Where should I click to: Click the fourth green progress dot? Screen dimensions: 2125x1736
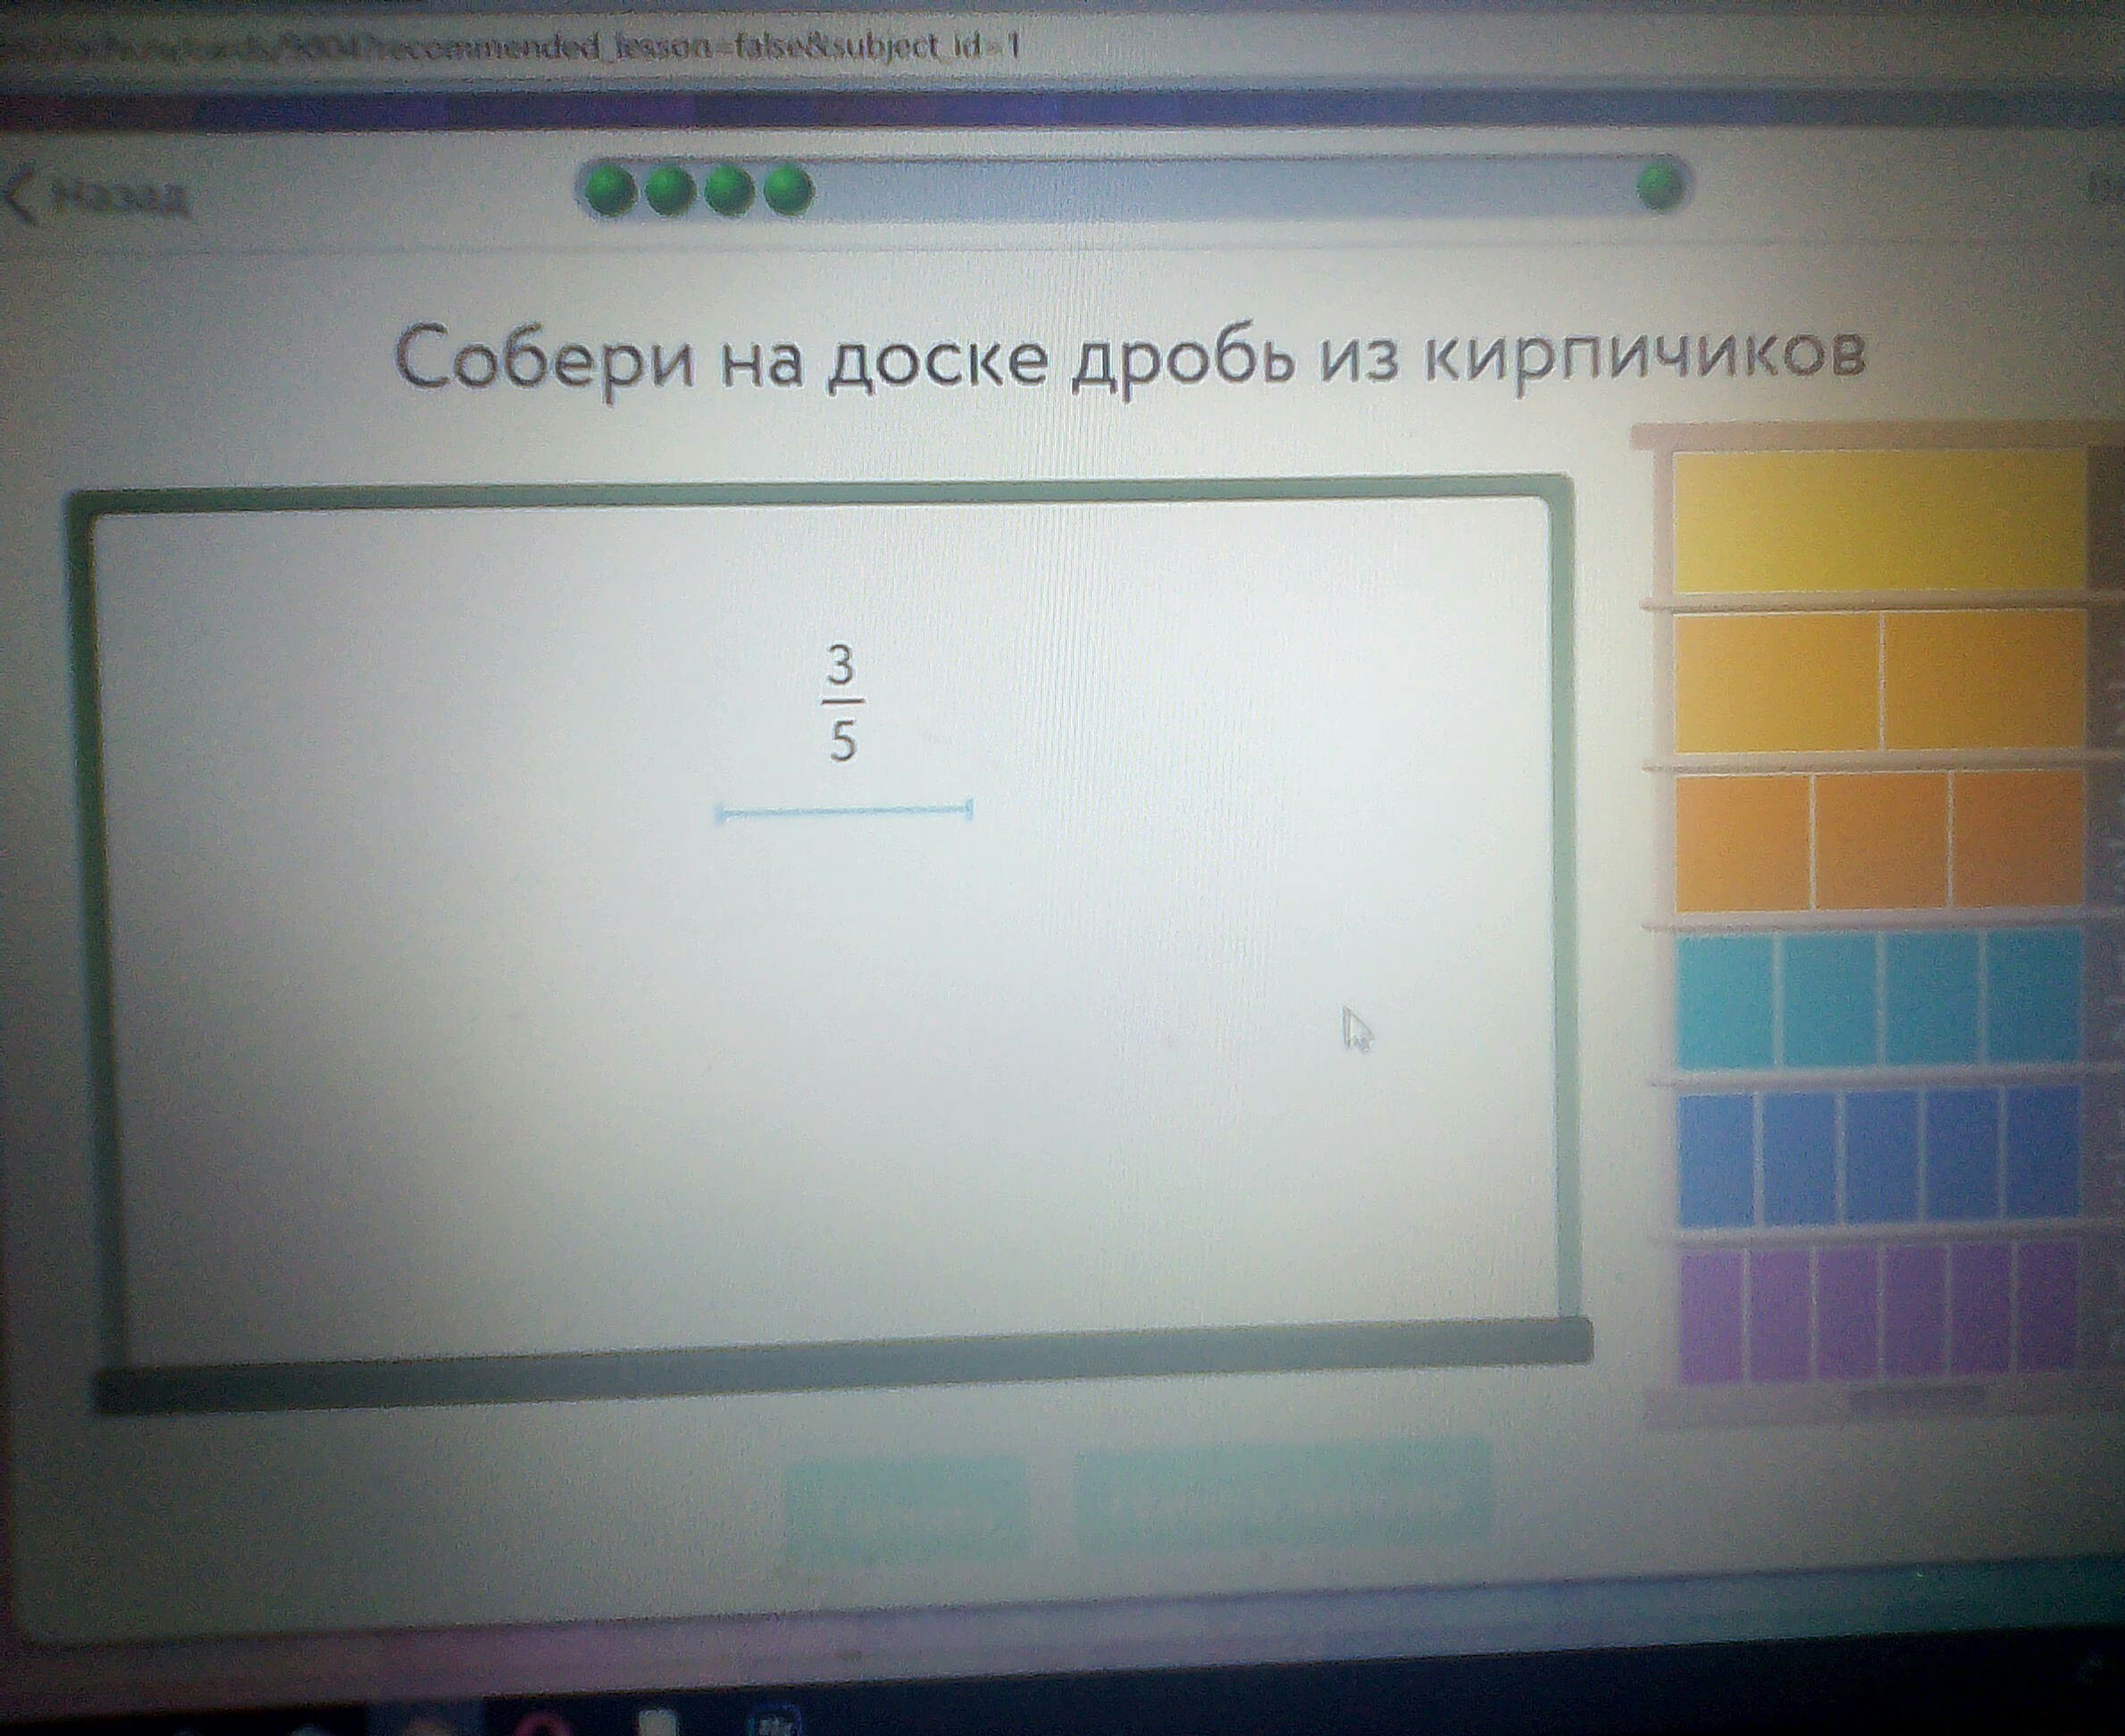(x=788, y=190)
